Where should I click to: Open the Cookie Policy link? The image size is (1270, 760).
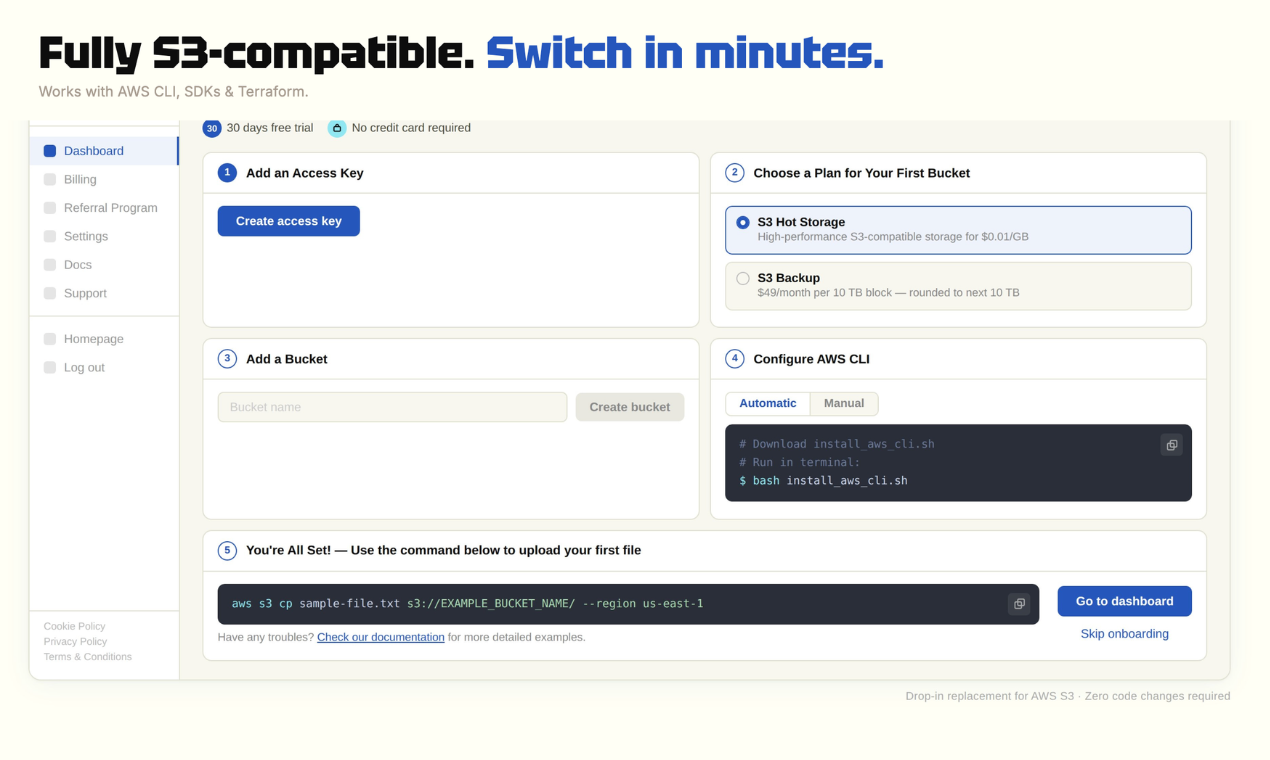tap(74, 626)
